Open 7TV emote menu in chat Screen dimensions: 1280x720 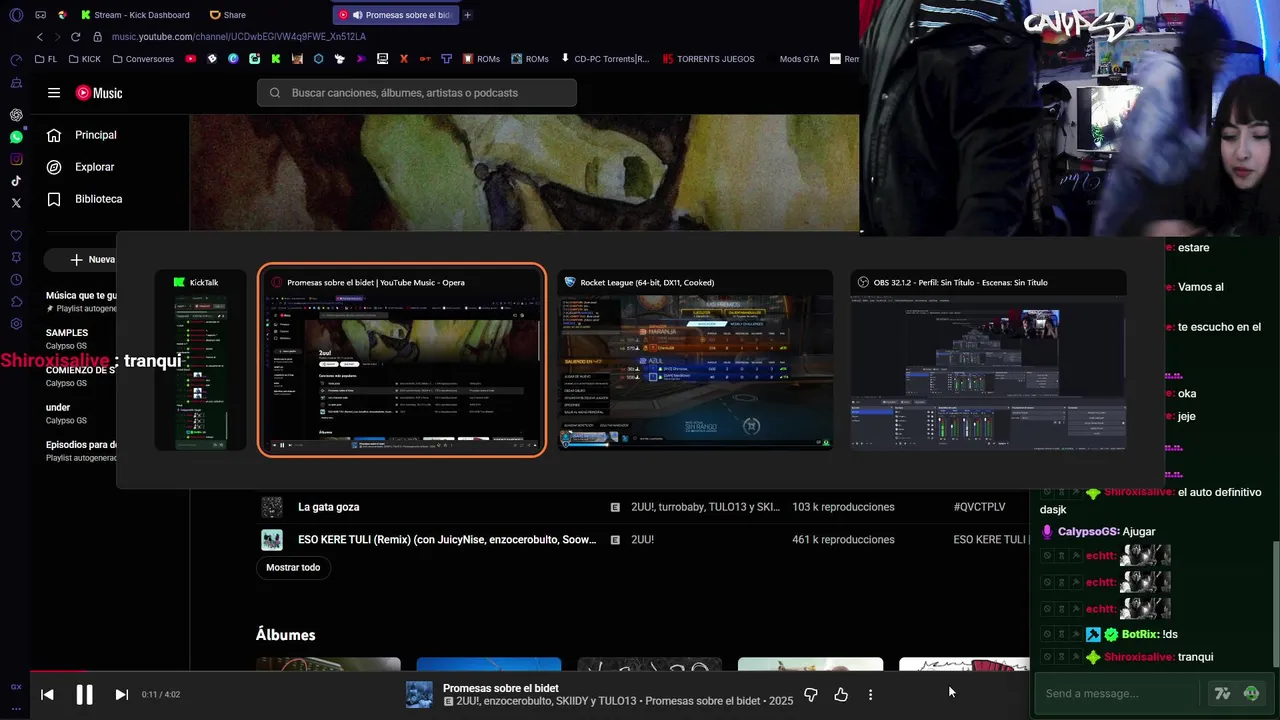(1222, 693)
